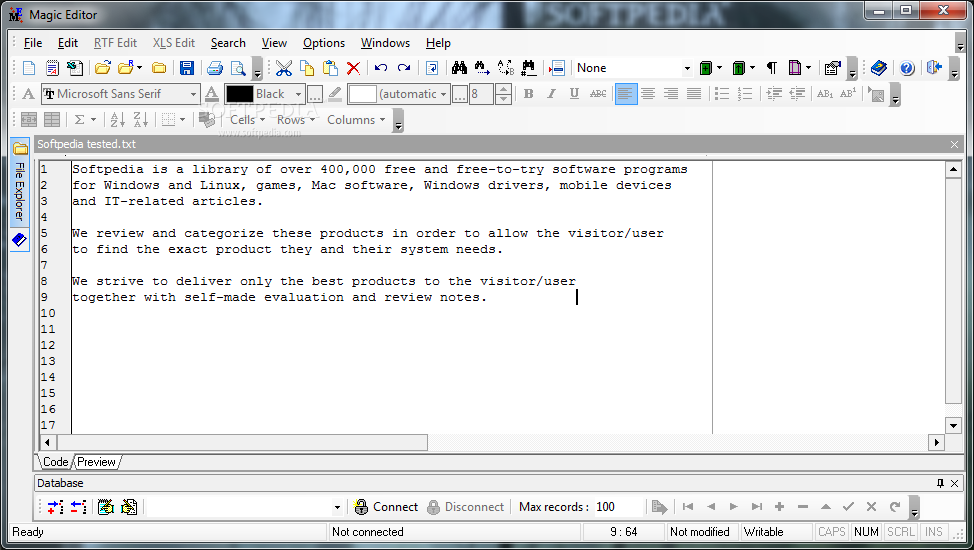Viewport: 974px width, 550px height.
Task: Open the File Explorer folder icon in sidebar
Action: (x=20, y=149)
